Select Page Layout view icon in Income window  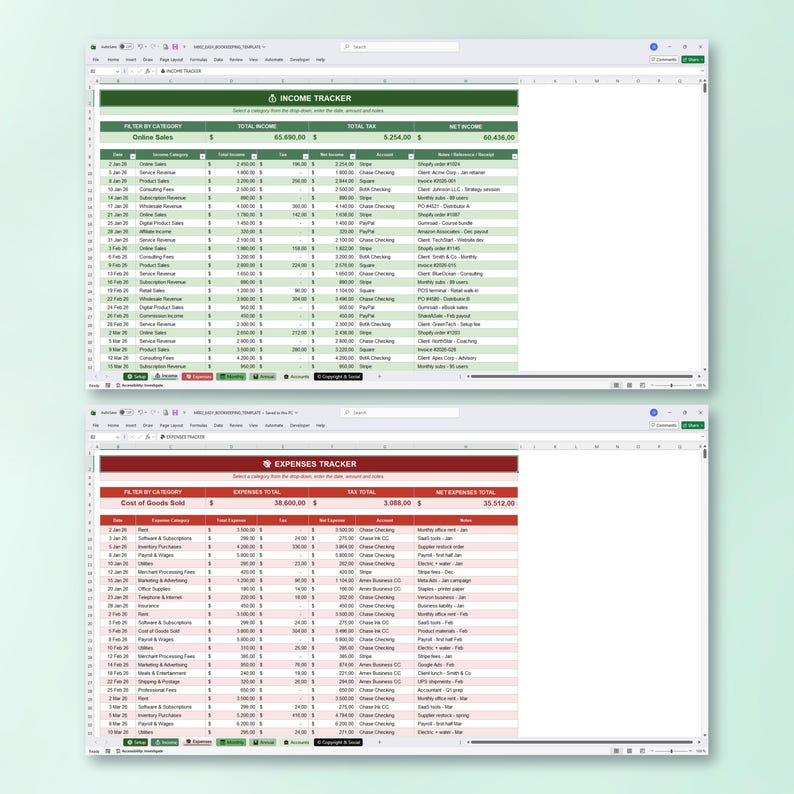tap(629, 386)
